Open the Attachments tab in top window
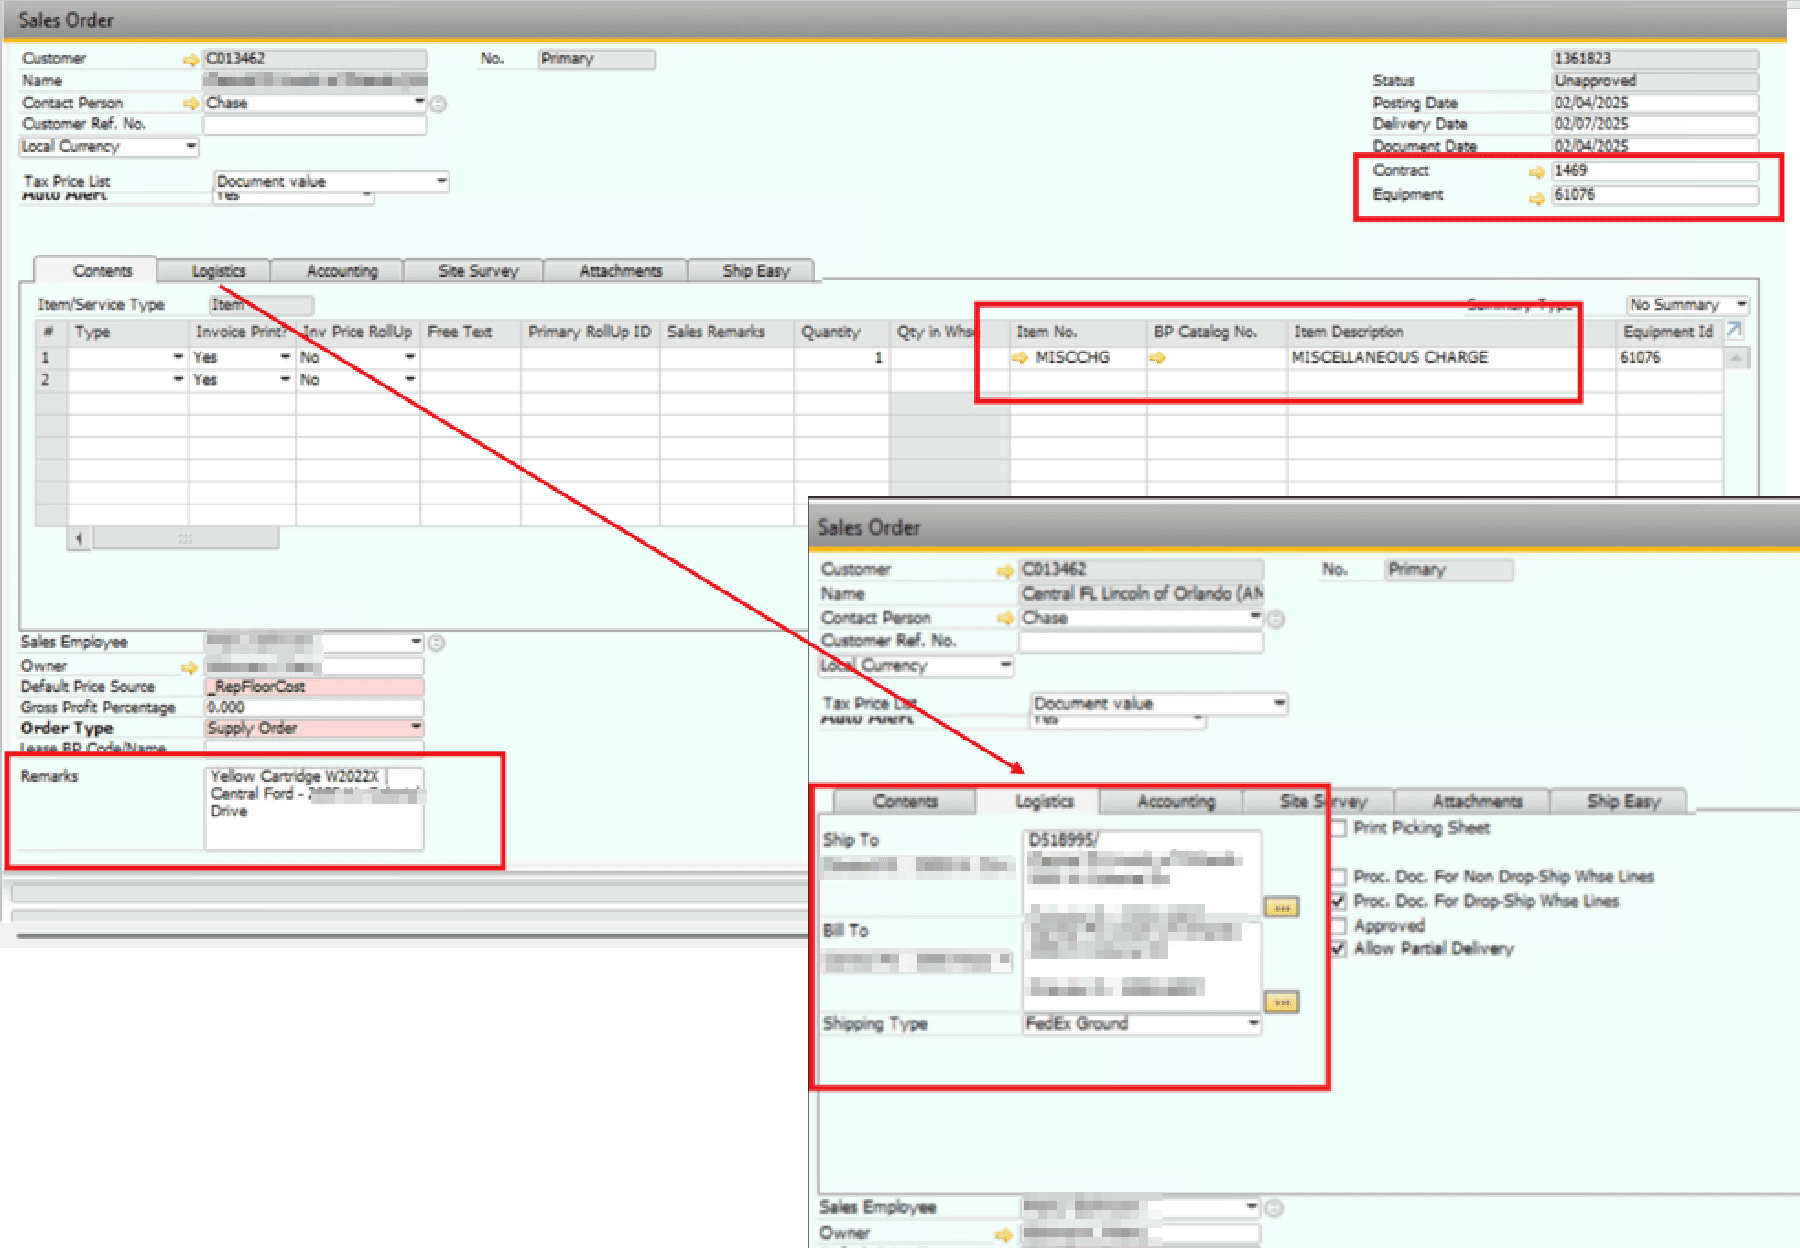The width and height of the screenshot is (1800, 1249). (x=620, y=271)
